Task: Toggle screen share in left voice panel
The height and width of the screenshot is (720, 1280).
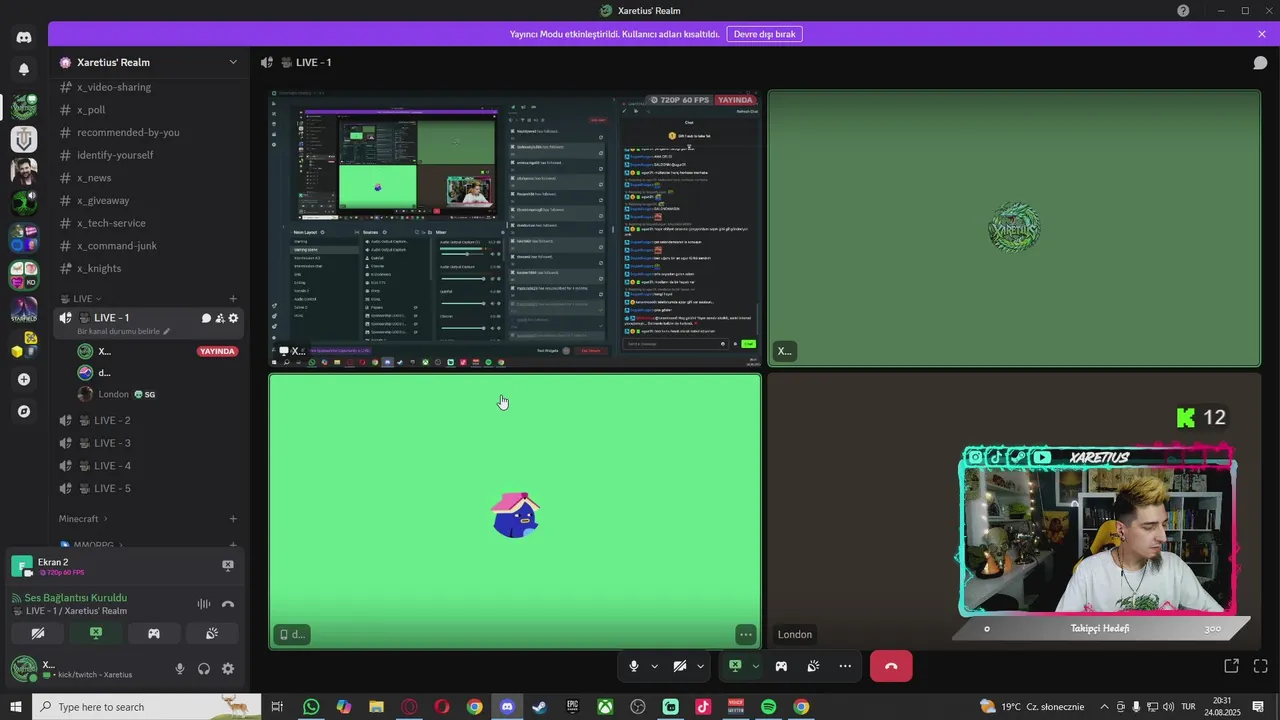Action: pyautogui.click(x=96, y=633)
